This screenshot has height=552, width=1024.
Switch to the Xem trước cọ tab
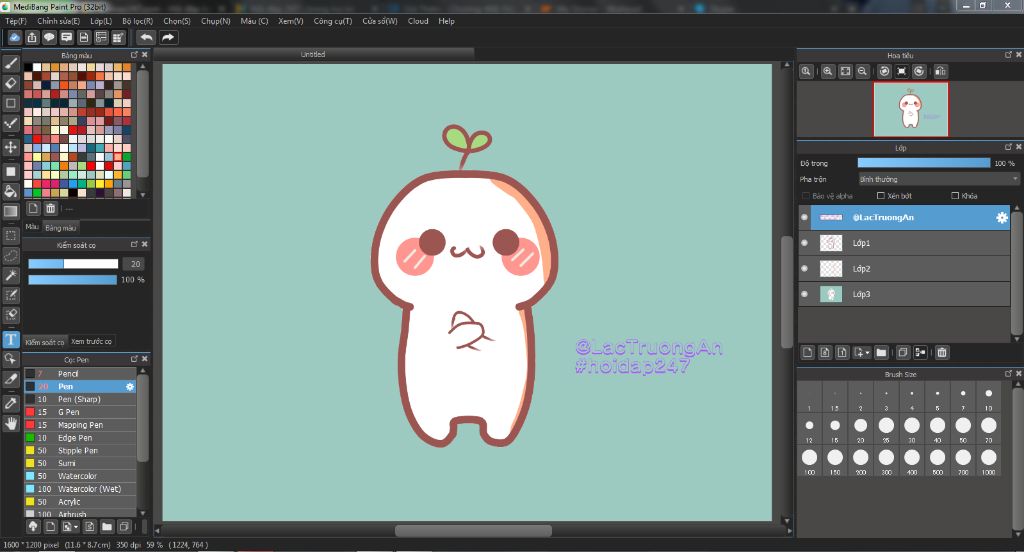[x=92, y=342]
